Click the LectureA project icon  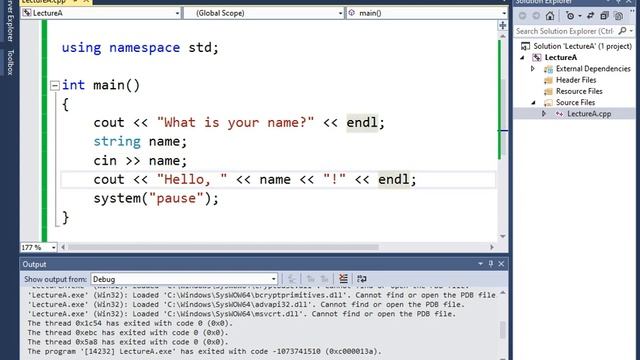click(537, 58)
